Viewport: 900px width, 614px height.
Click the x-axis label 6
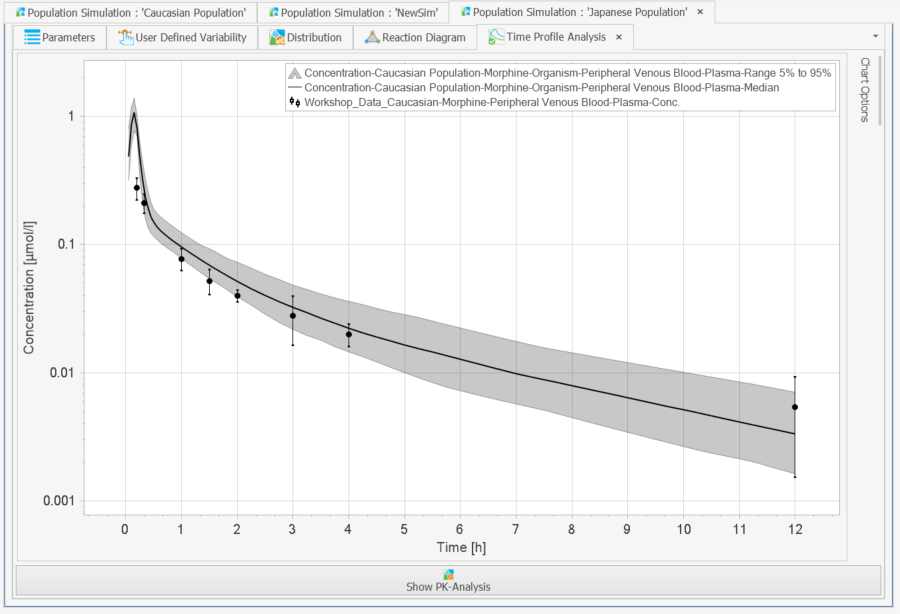(x=460, y=530)
